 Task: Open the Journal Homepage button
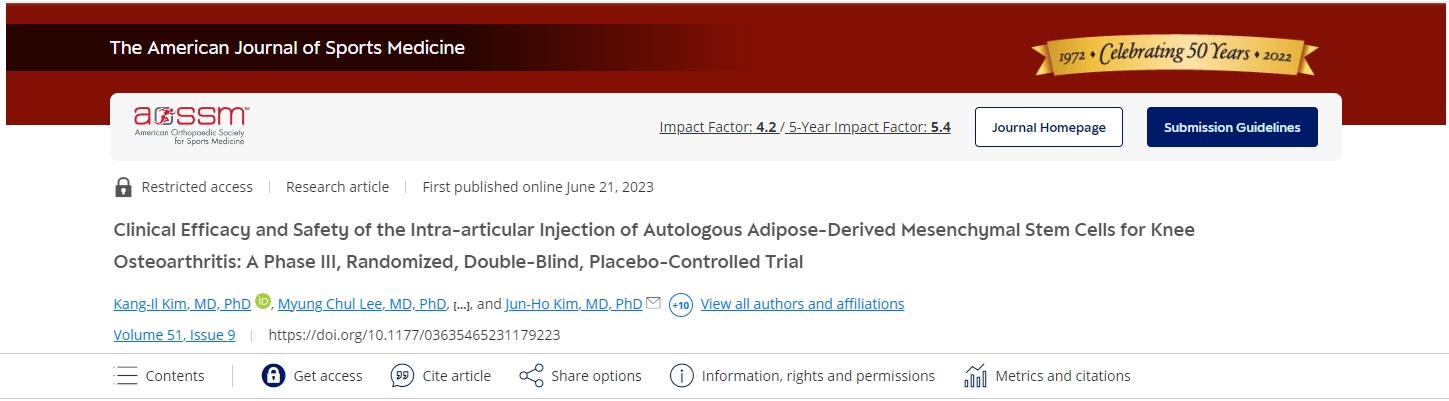pyautogui.click(x=1048, y=127)
